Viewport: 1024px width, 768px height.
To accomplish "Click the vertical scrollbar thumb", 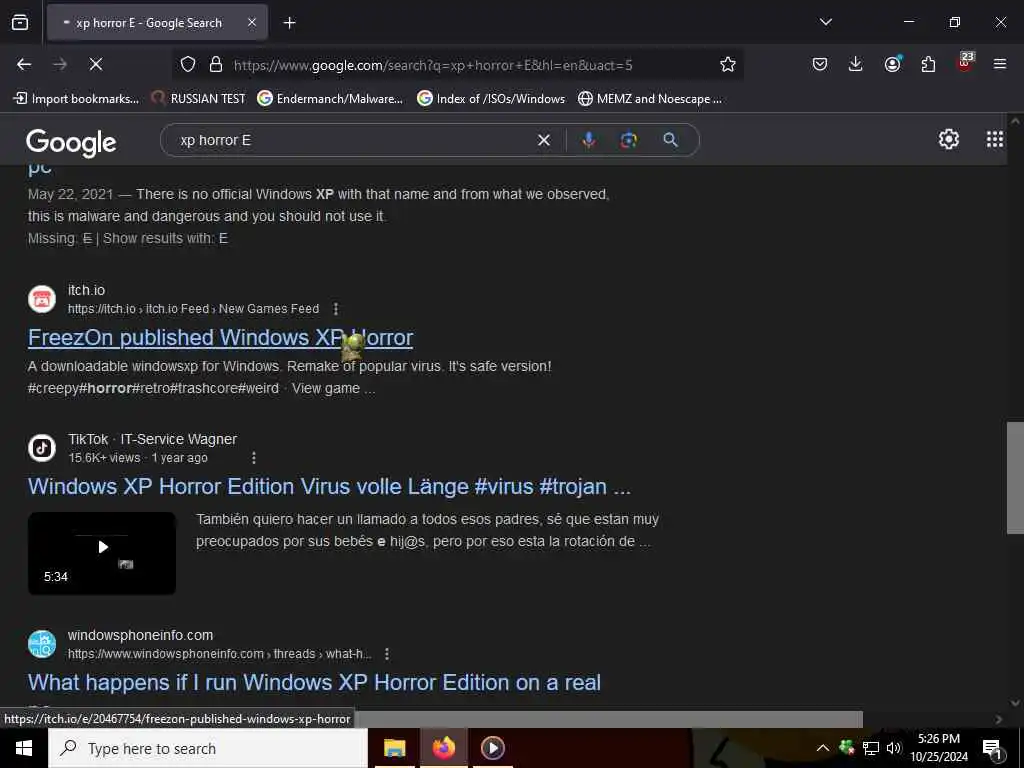I will (x=1015, y=478).
